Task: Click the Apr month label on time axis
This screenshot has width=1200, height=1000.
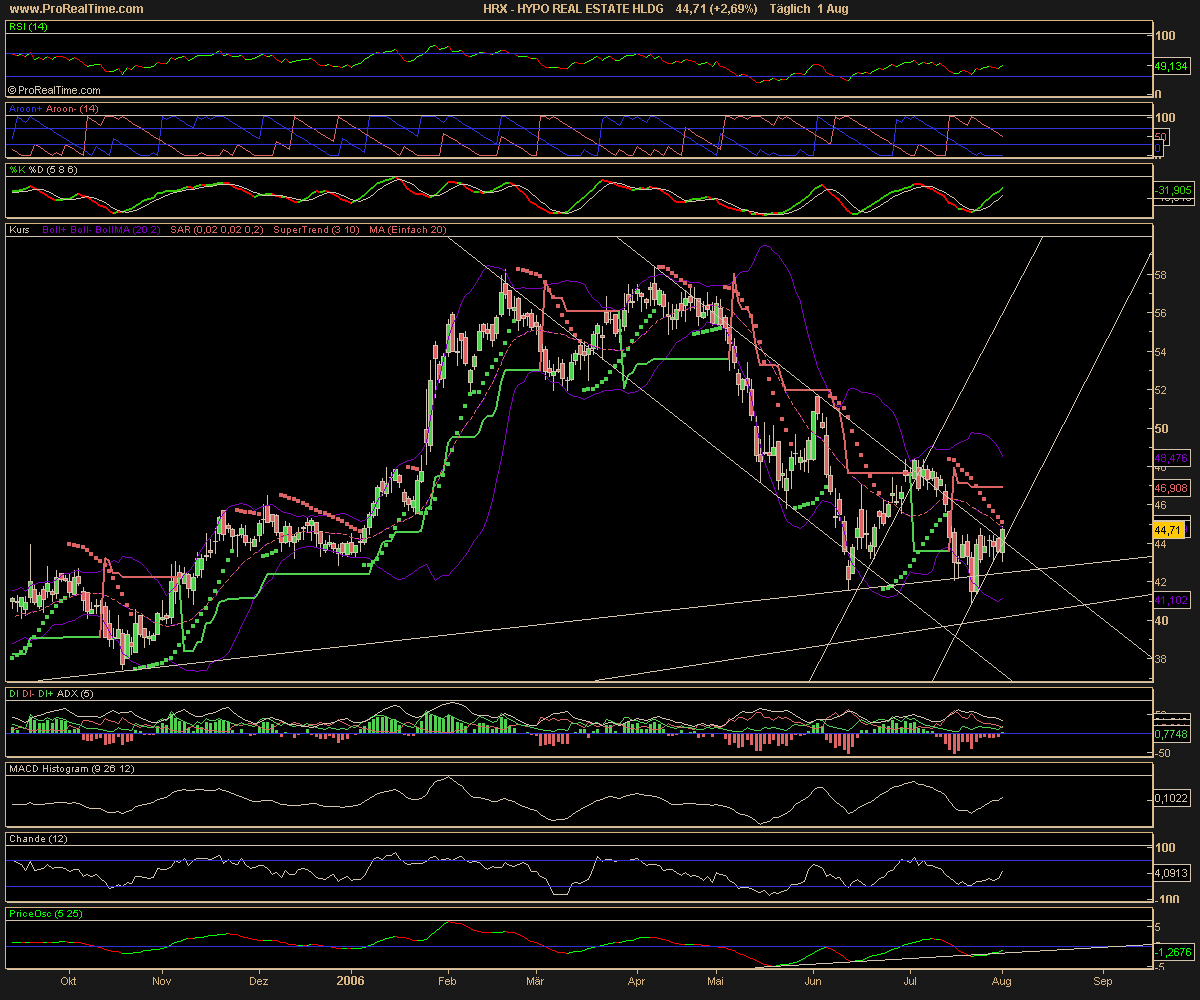Action: point(636,982)
